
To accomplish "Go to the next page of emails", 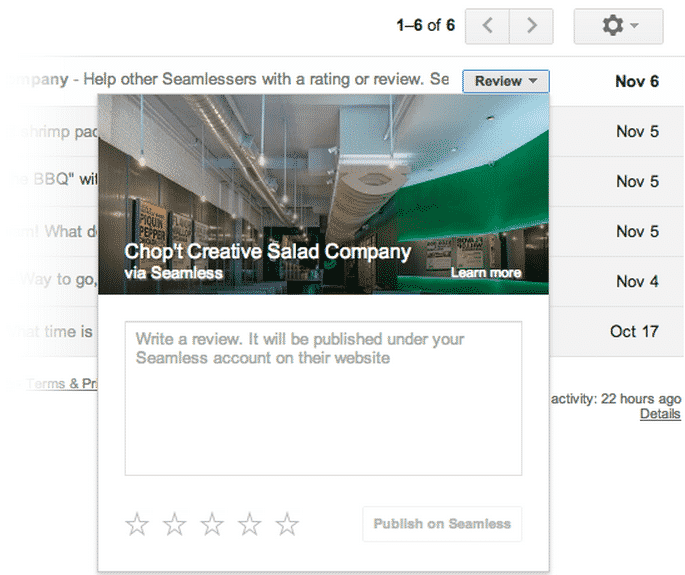I will [x=531, y=26].
